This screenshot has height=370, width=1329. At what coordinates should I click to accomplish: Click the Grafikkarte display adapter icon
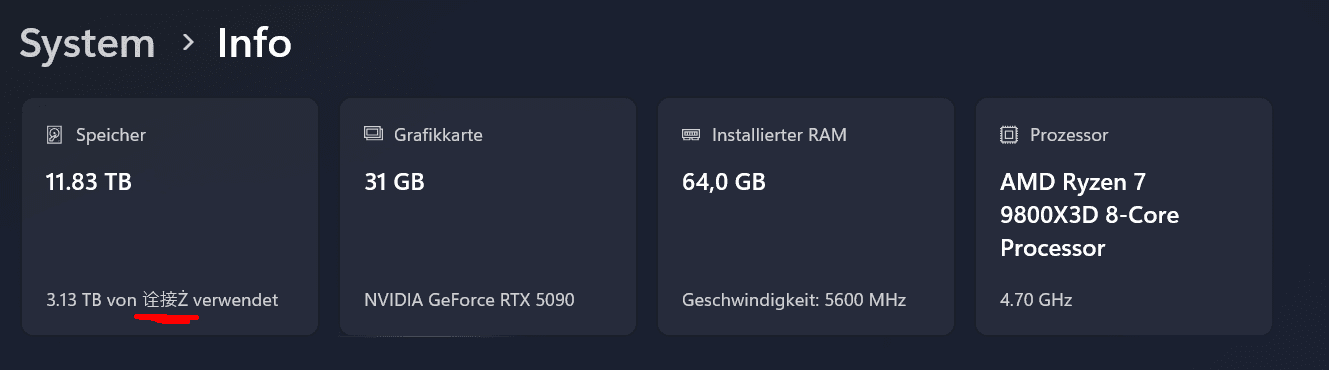pyautogui.click(x=373, y=133)
